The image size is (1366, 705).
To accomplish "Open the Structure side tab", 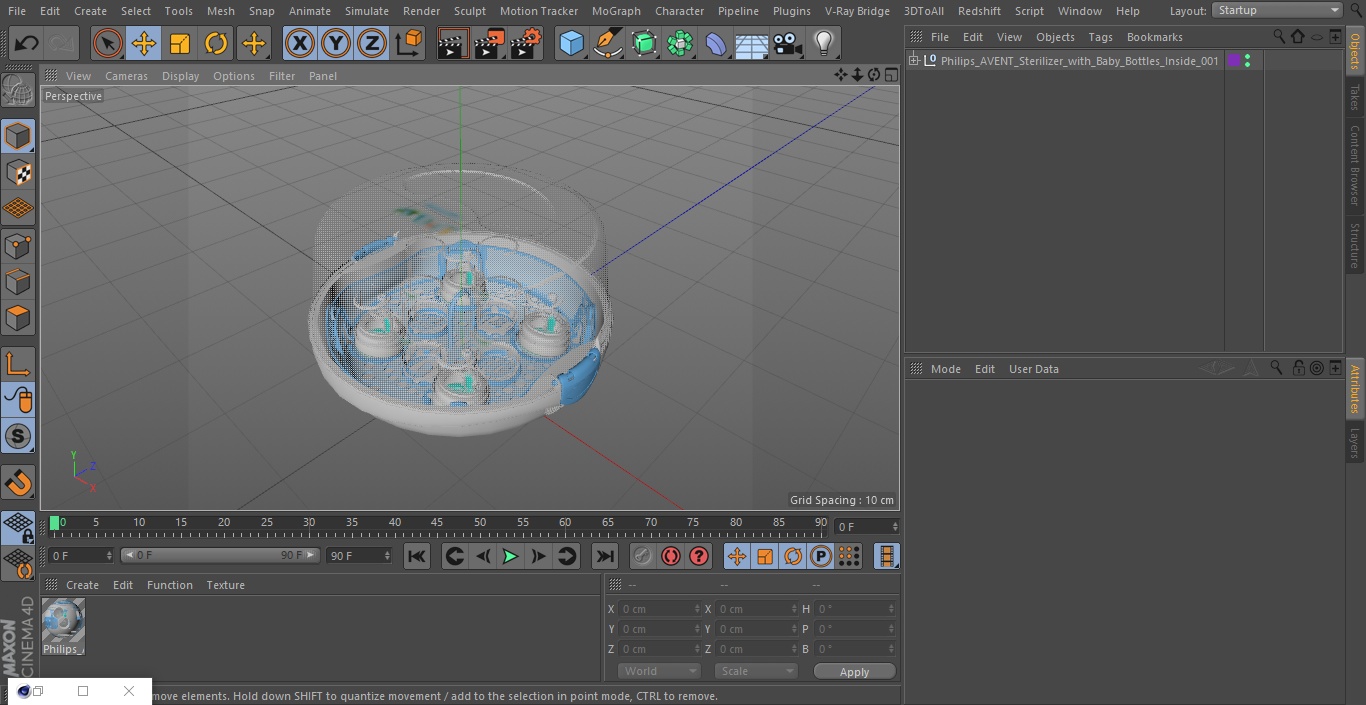I will 1355,246.
